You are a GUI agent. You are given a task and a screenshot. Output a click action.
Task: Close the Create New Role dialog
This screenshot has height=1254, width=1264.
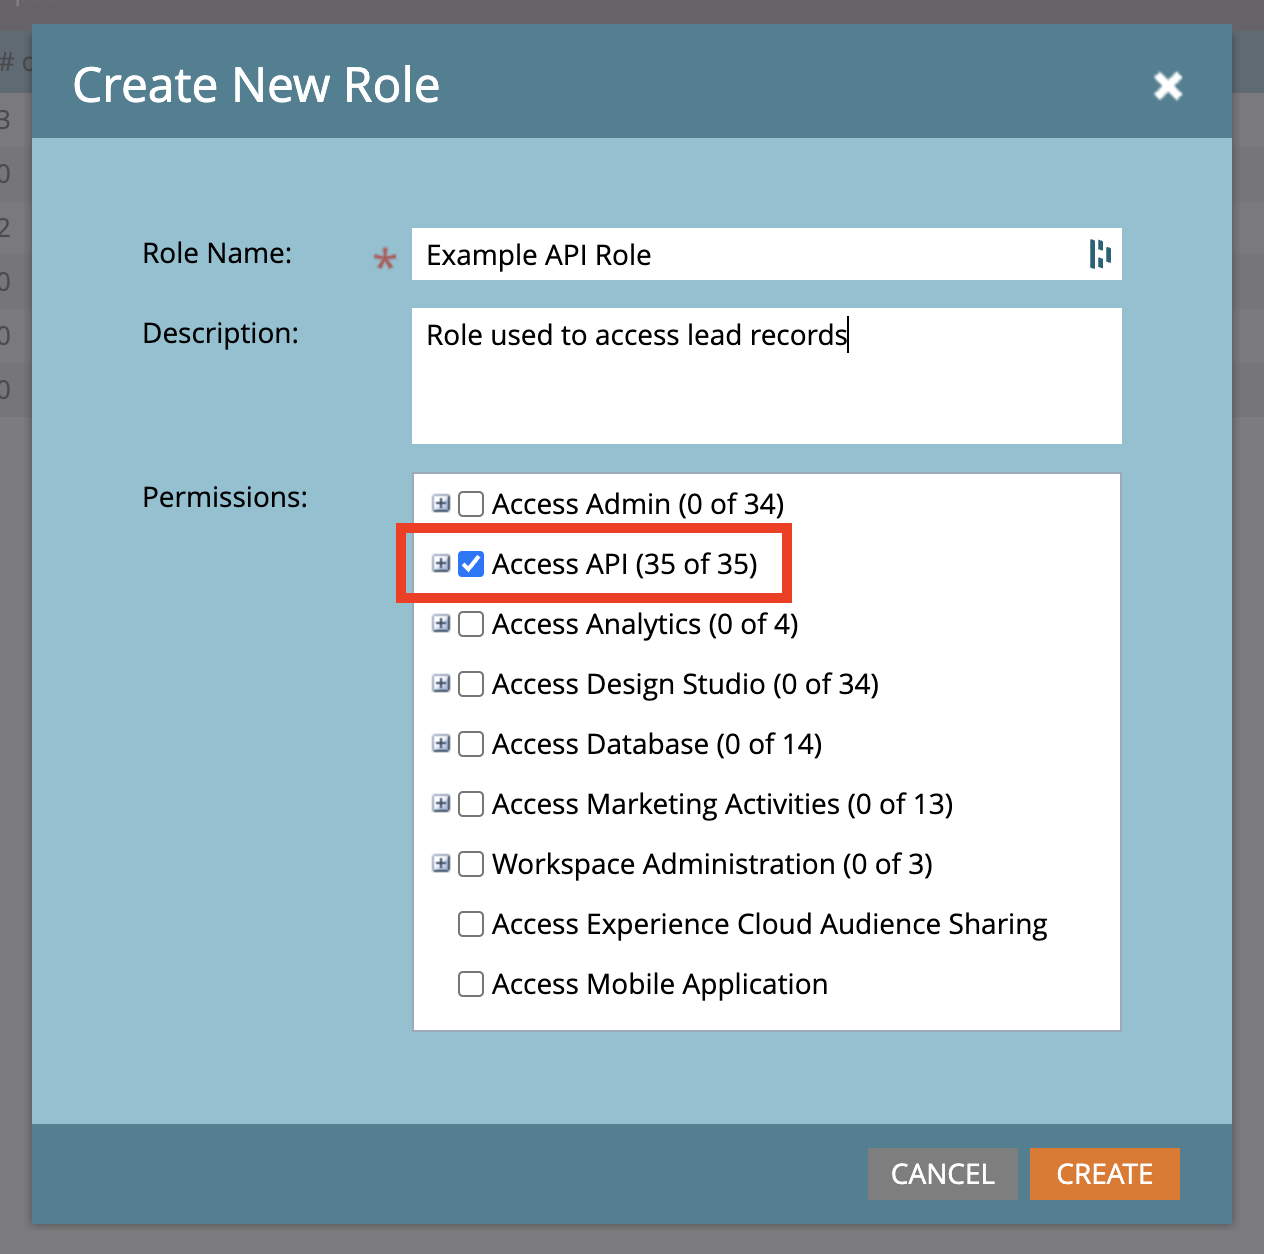[x=1167, y=86]
